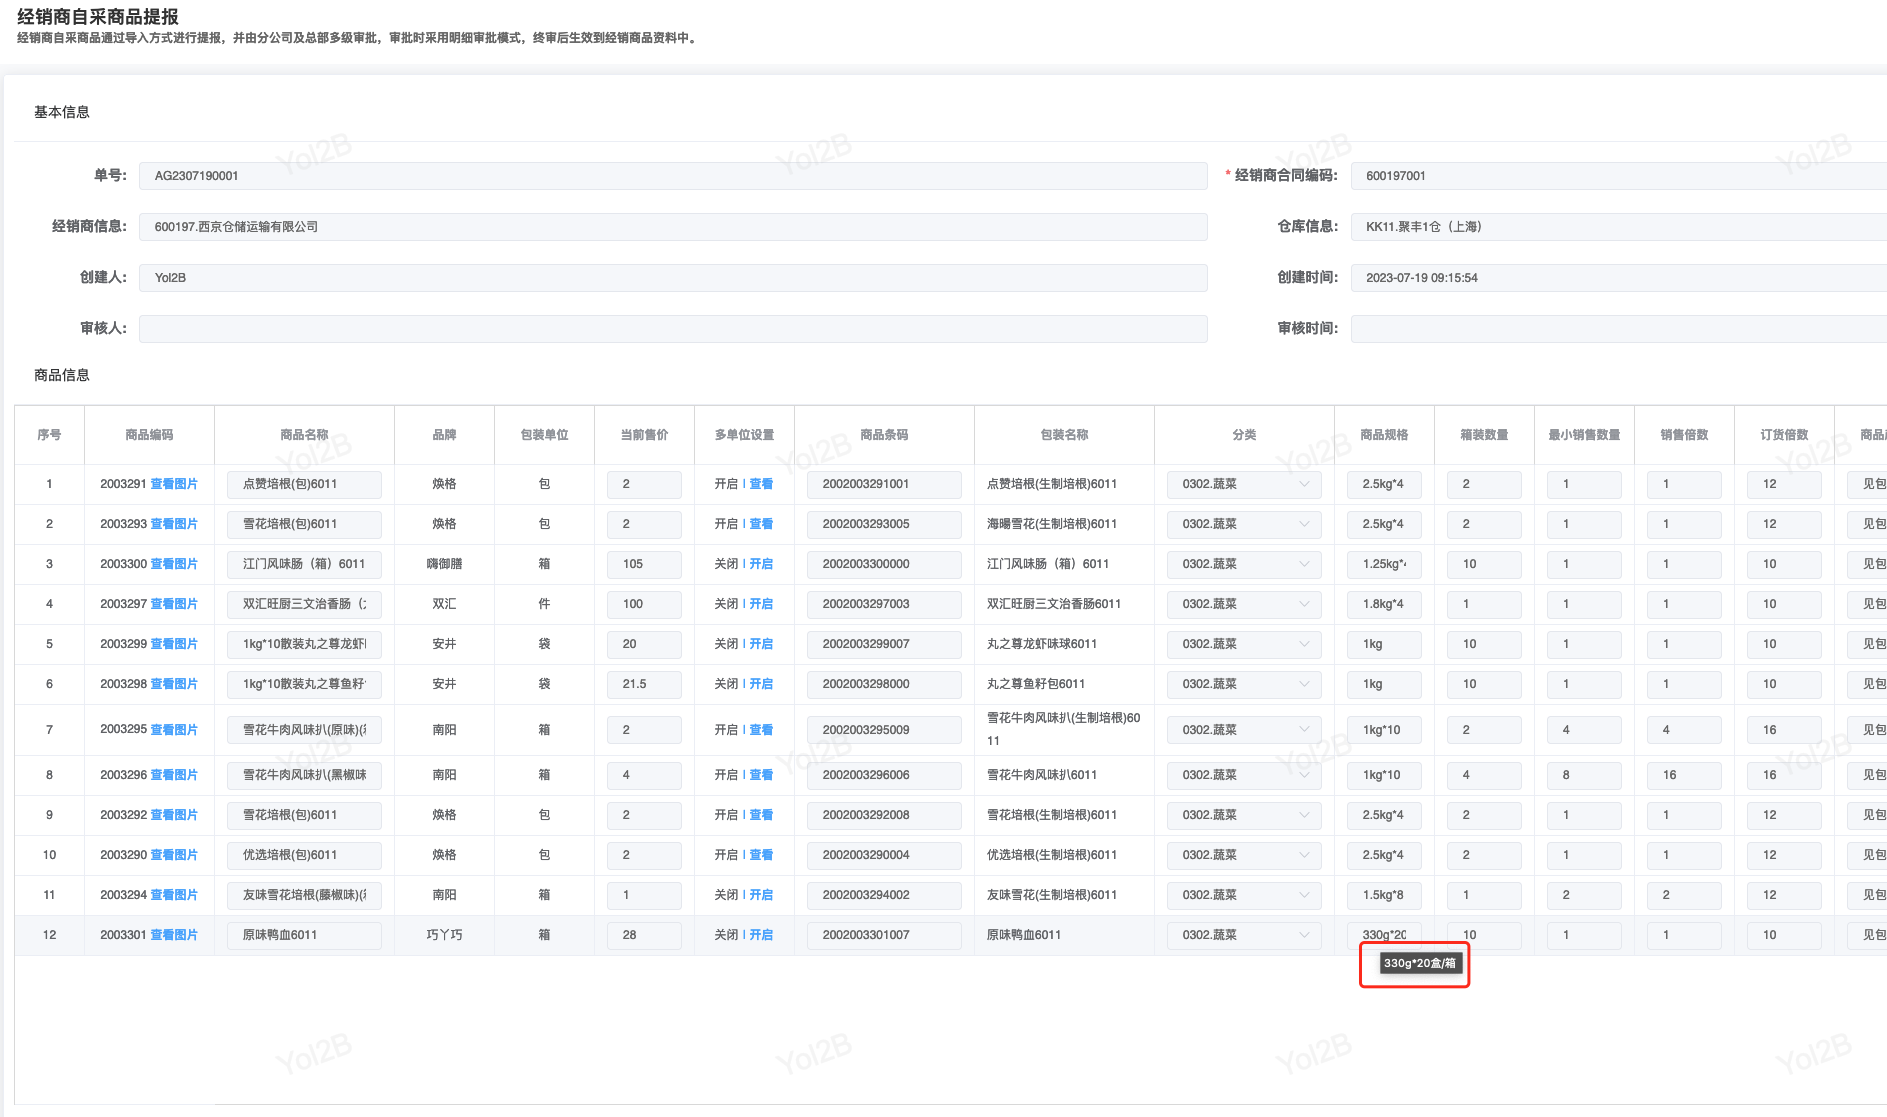Open category dropdown in 原味鸭血6011 row
The width and height of the screenshot is (1887, 1117).
pos(1304,935)
